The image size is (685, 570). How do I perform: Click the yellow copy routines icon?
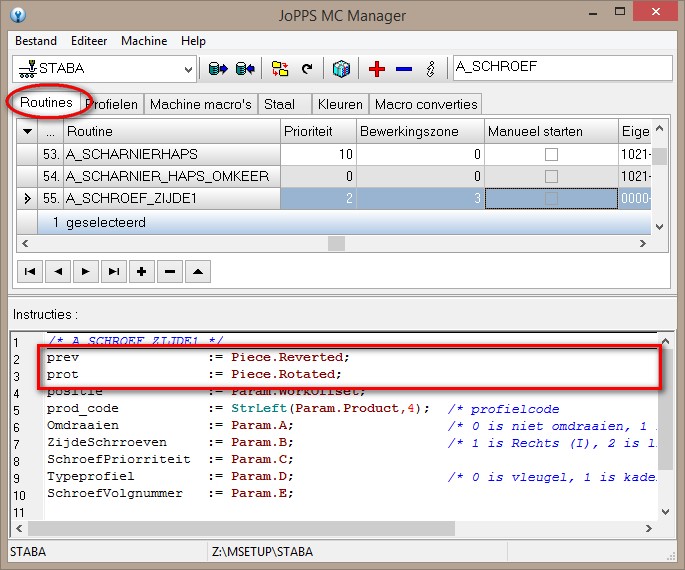click(280, 69)
